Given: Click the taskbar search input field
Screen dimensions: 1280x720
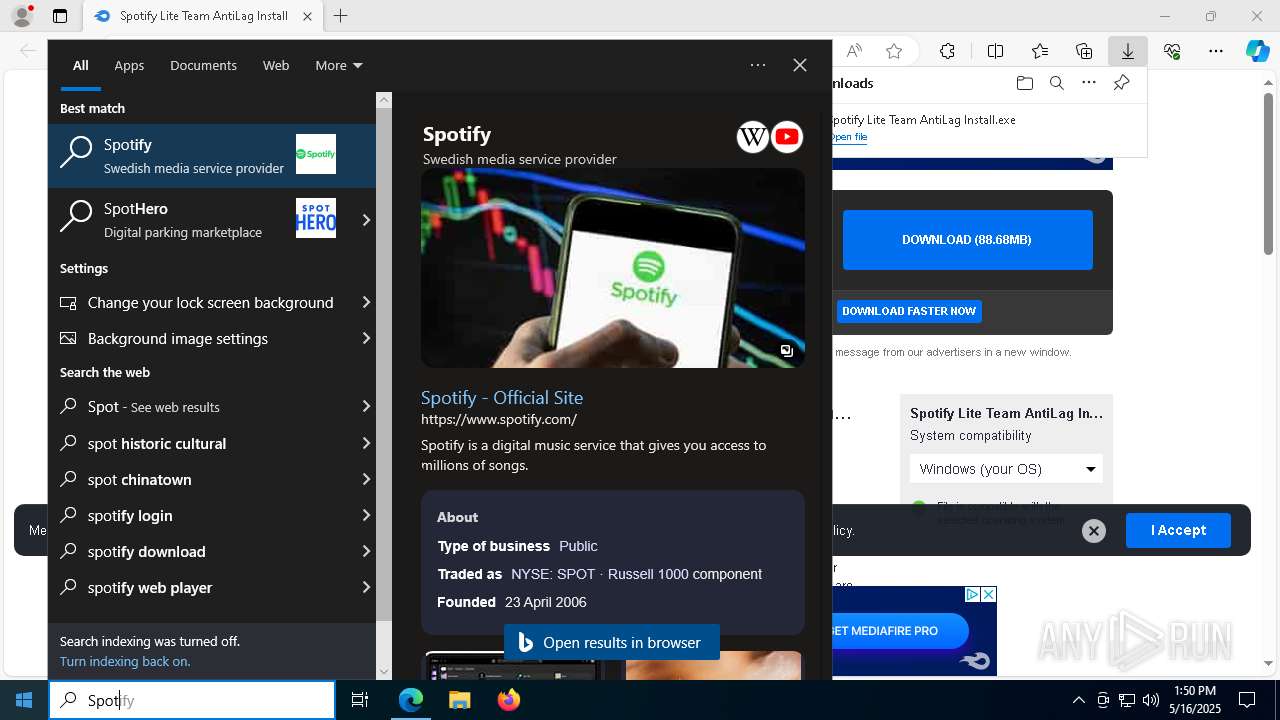Looking at the screenshot, I should [192, 700].
